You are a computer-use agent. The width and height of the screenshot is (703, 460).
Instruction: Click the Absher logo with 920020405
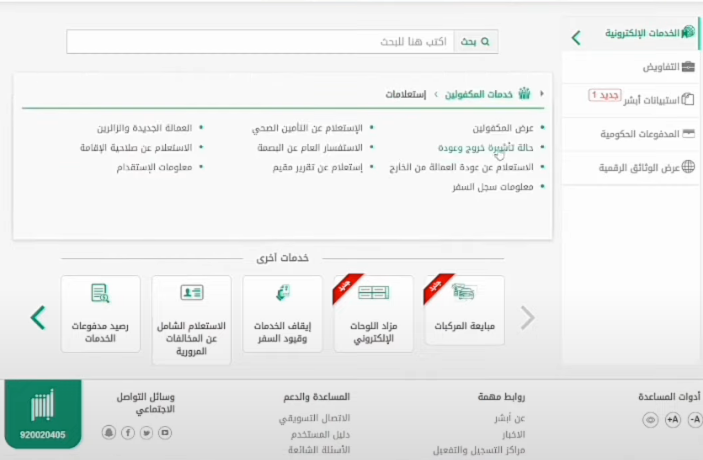click(43, 414)
